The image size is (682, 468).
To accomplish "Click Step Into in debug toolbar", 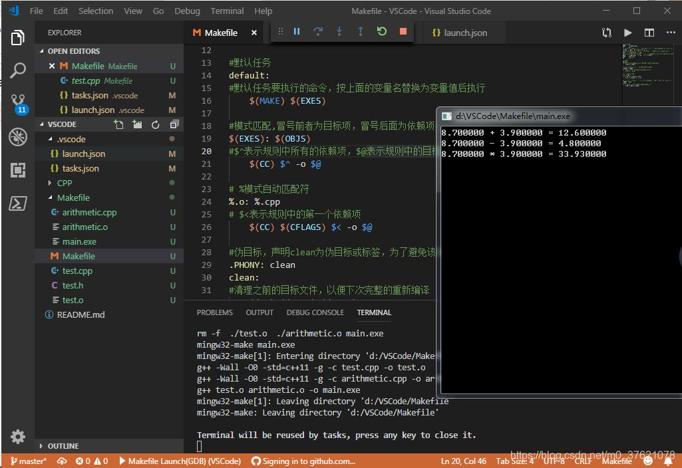I will coord(339,31).
